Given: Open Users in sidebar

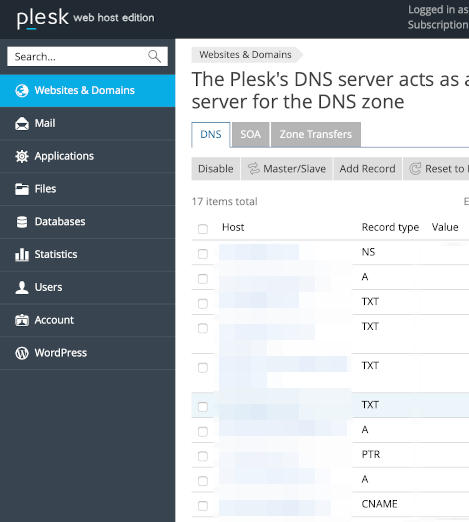Looking at the screenshot, I should click(87, 287).
